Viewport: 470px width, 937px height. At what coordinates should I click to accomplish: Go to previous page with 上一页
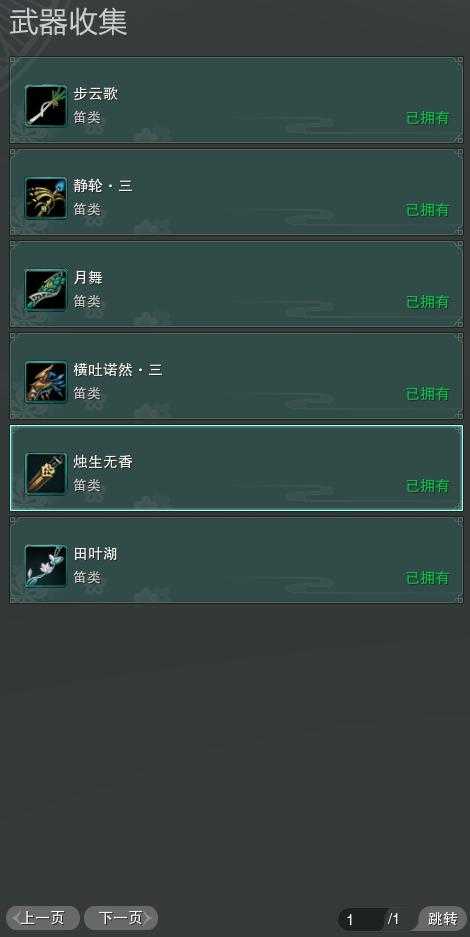(42, 917)
